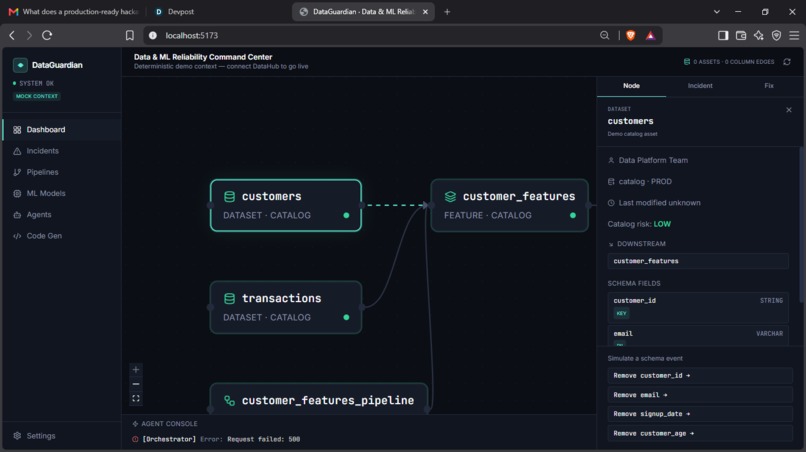Open the Brave wallet icon
806x452 pixels.
click(741, 35)
